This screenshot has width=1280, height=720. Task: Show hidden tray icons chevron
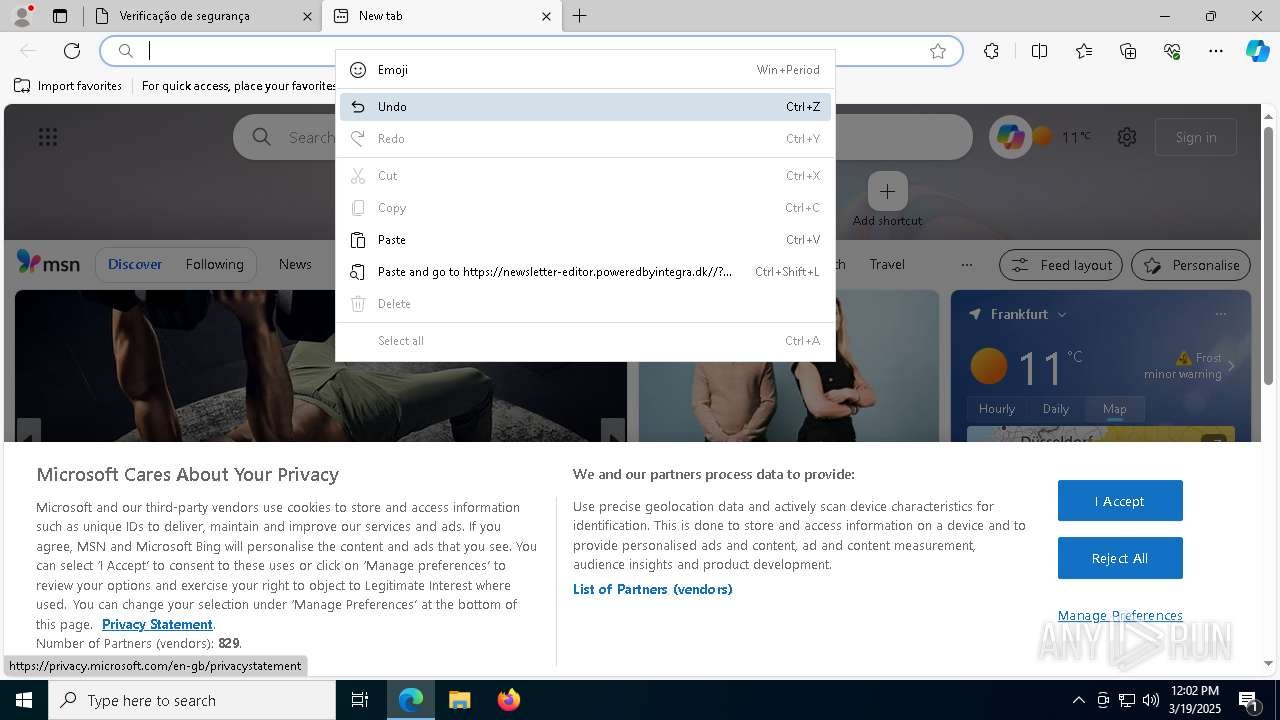(x=1078, y=700)
